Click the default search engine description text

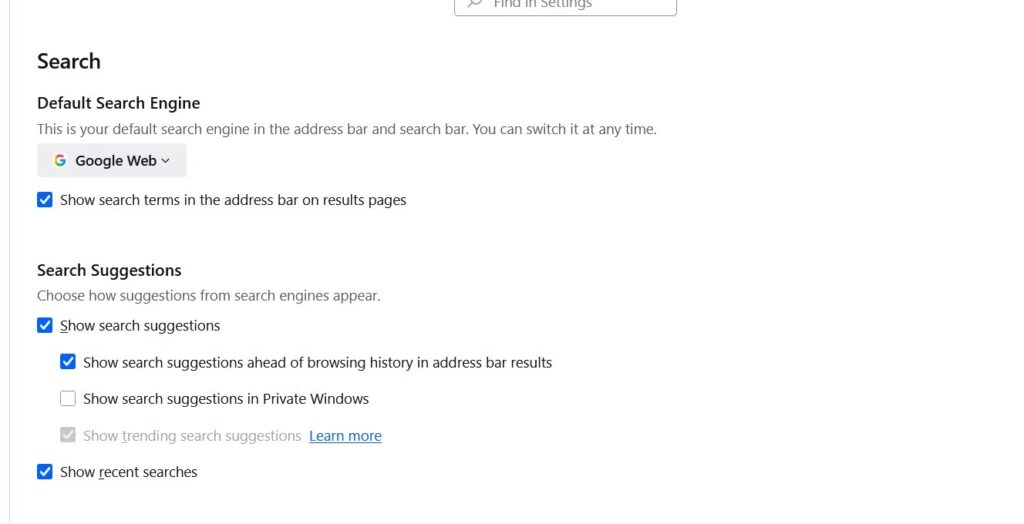[x=347, y=129]
